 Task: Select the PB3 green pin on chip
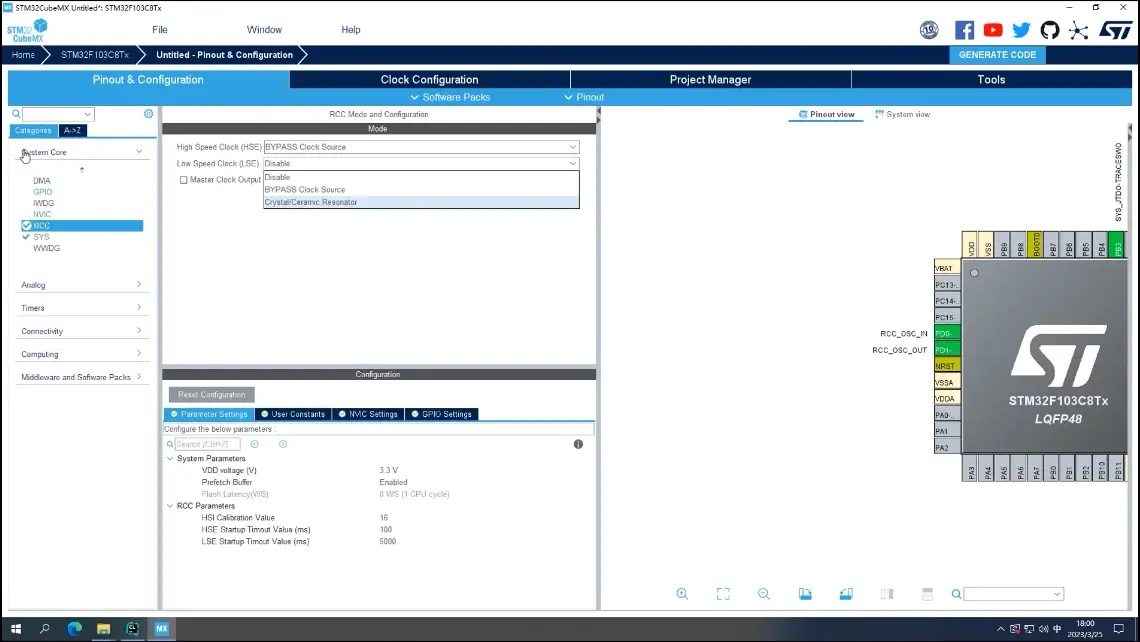(1118, 246)
